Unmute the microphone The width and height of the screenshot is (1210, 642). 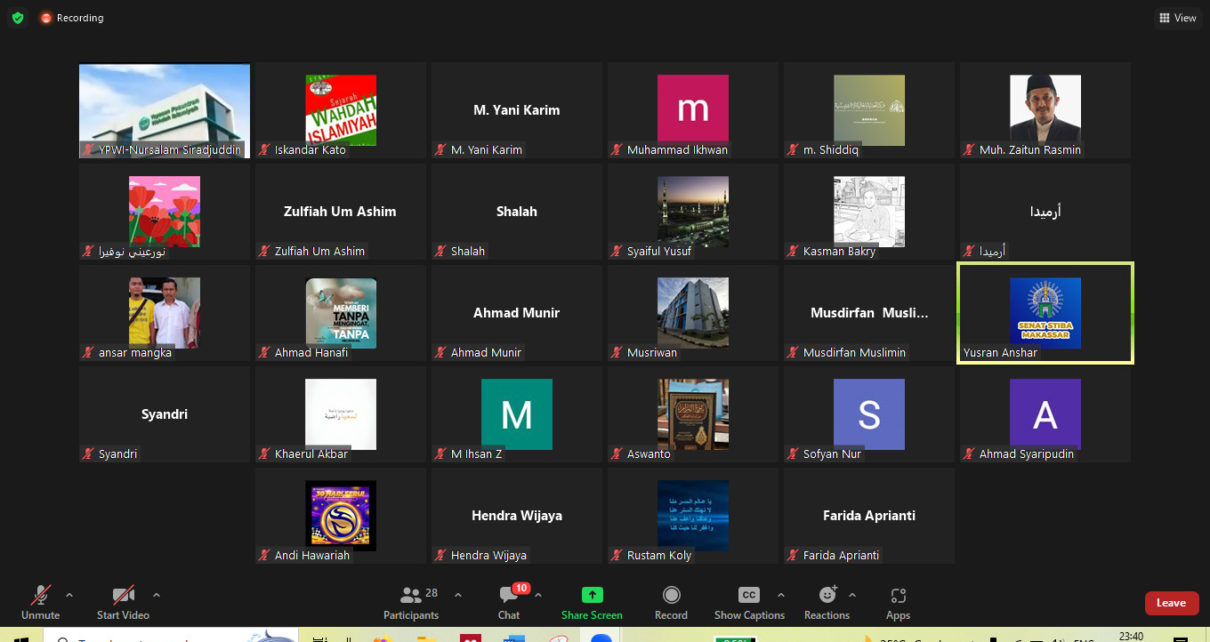point(41,603)
